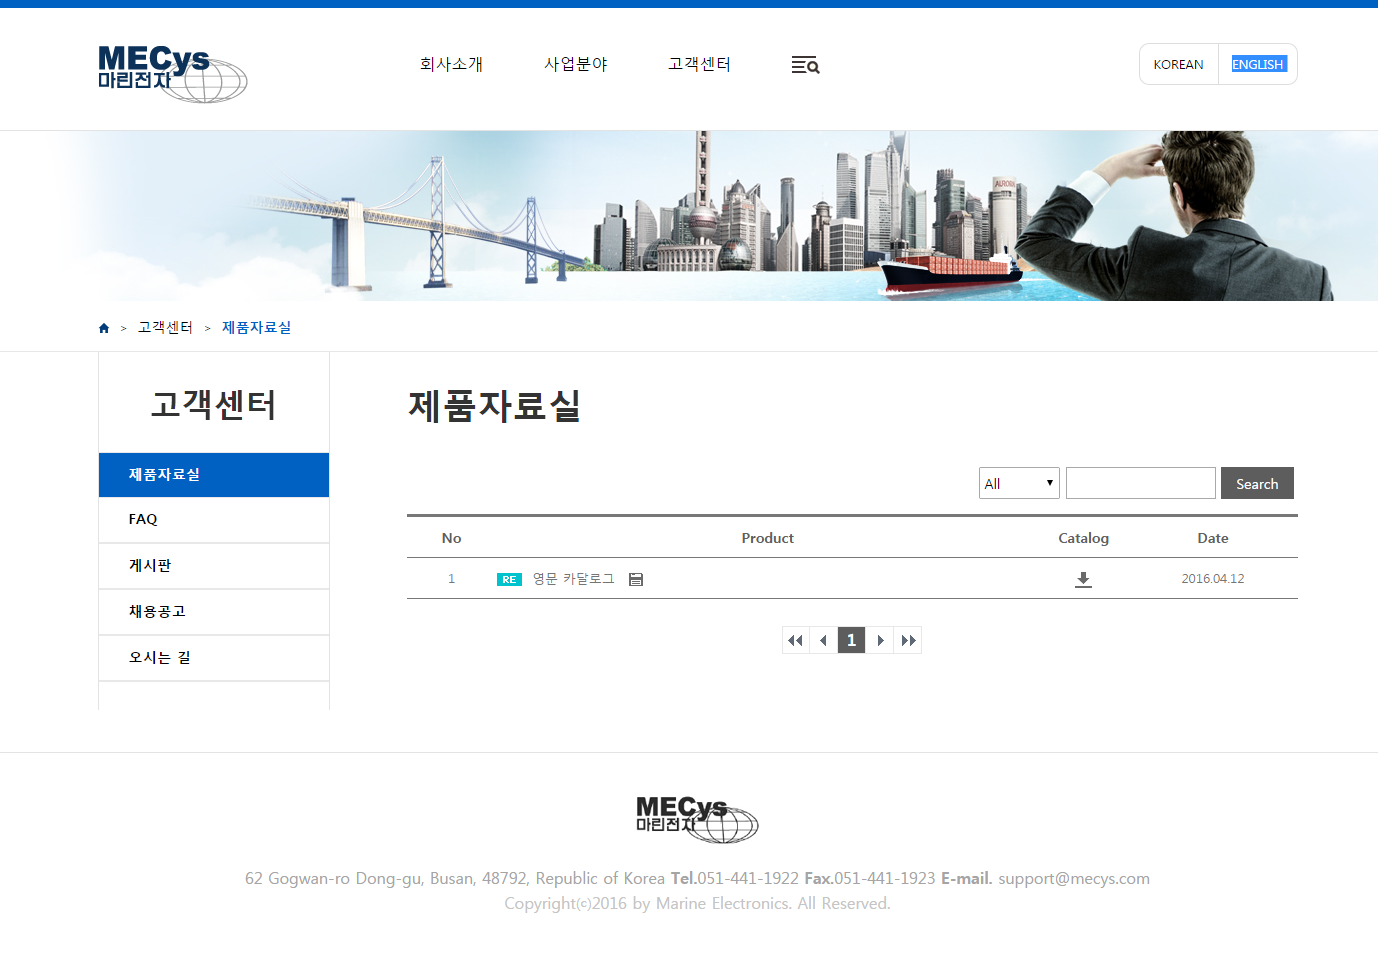Image resolution: width=1378 pixels, height=967 pixels.
Task: Open the 영문 카달로그 post
Action: (x=573, y=579)
